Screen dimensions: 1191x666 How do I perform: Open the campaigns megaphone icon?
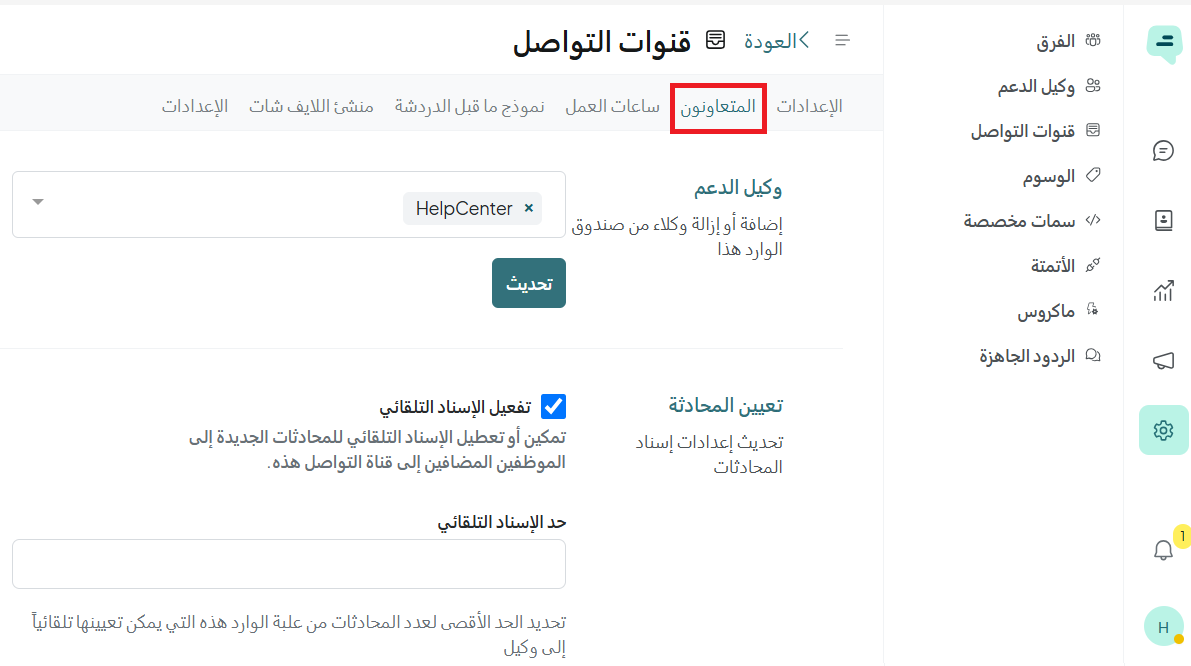coord(1162,361)
